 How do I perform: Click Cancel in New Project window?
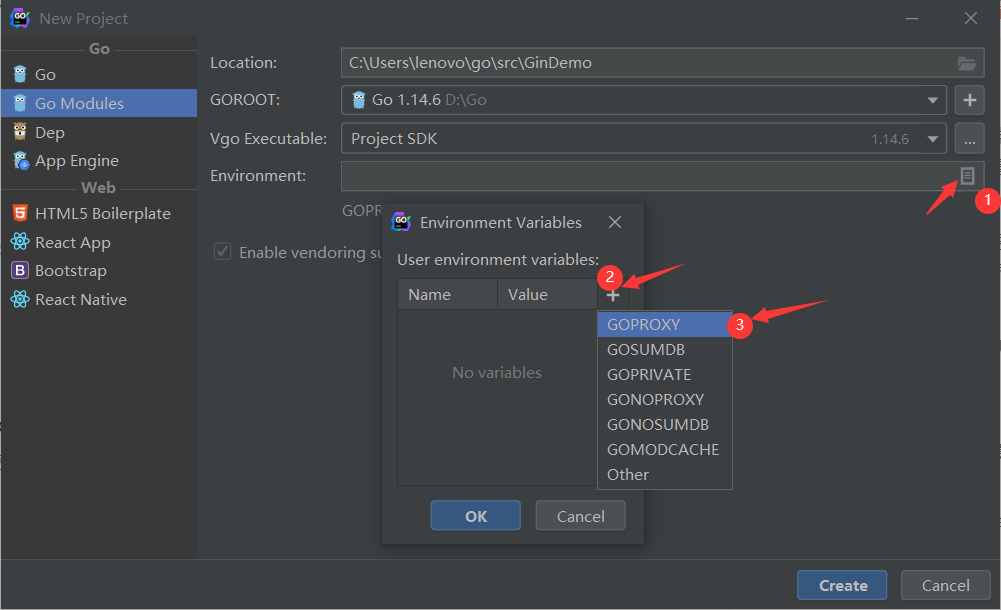(945, 585)
